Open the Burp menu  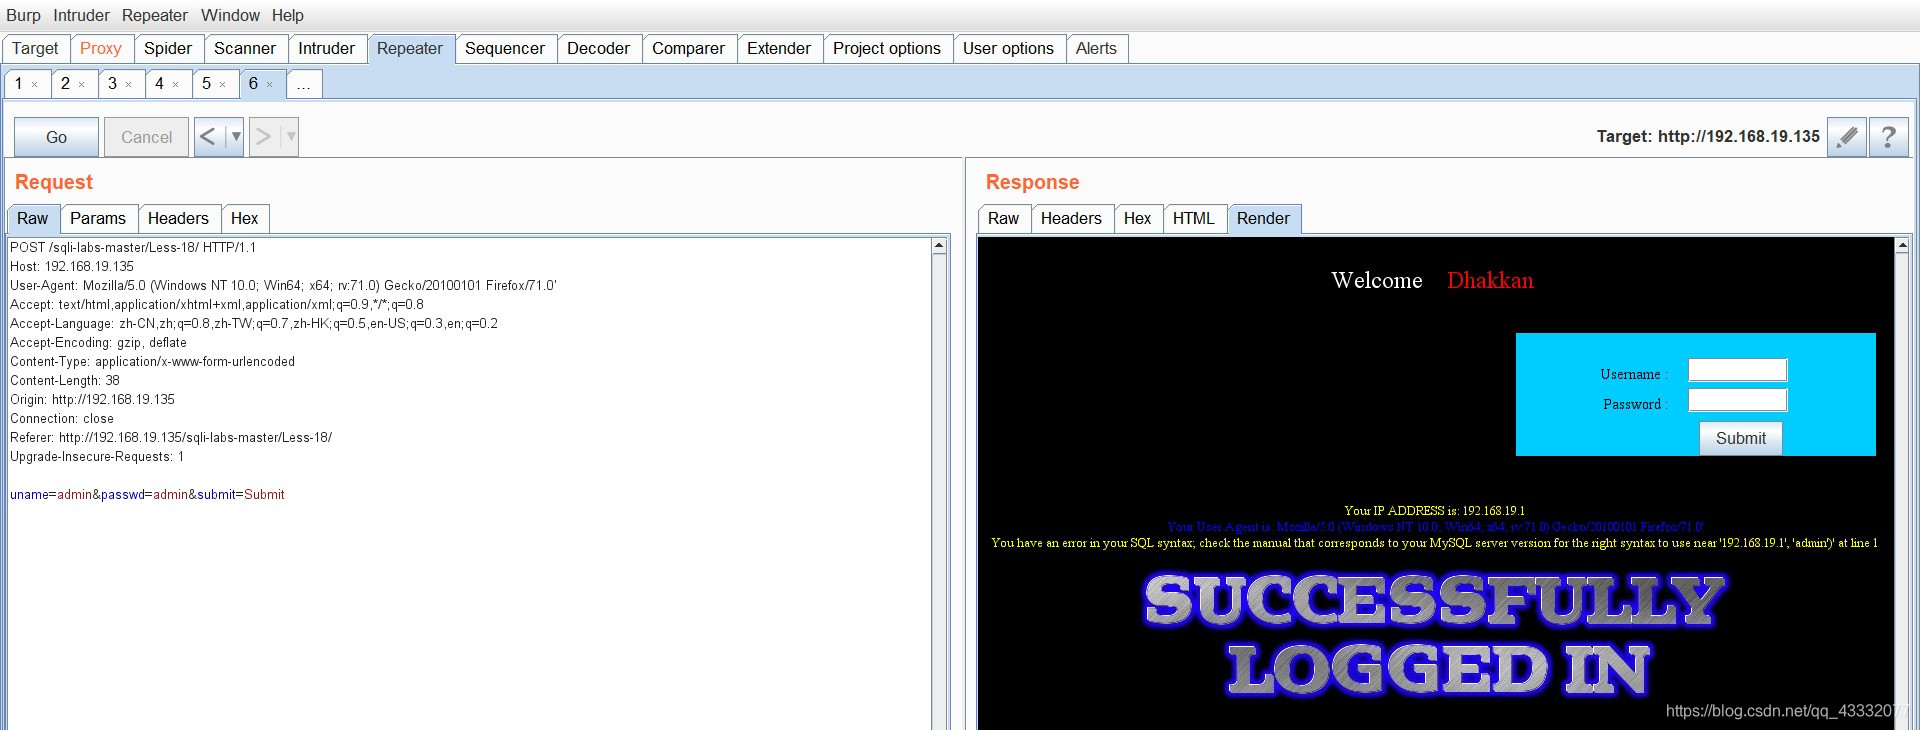pos(23,15)
